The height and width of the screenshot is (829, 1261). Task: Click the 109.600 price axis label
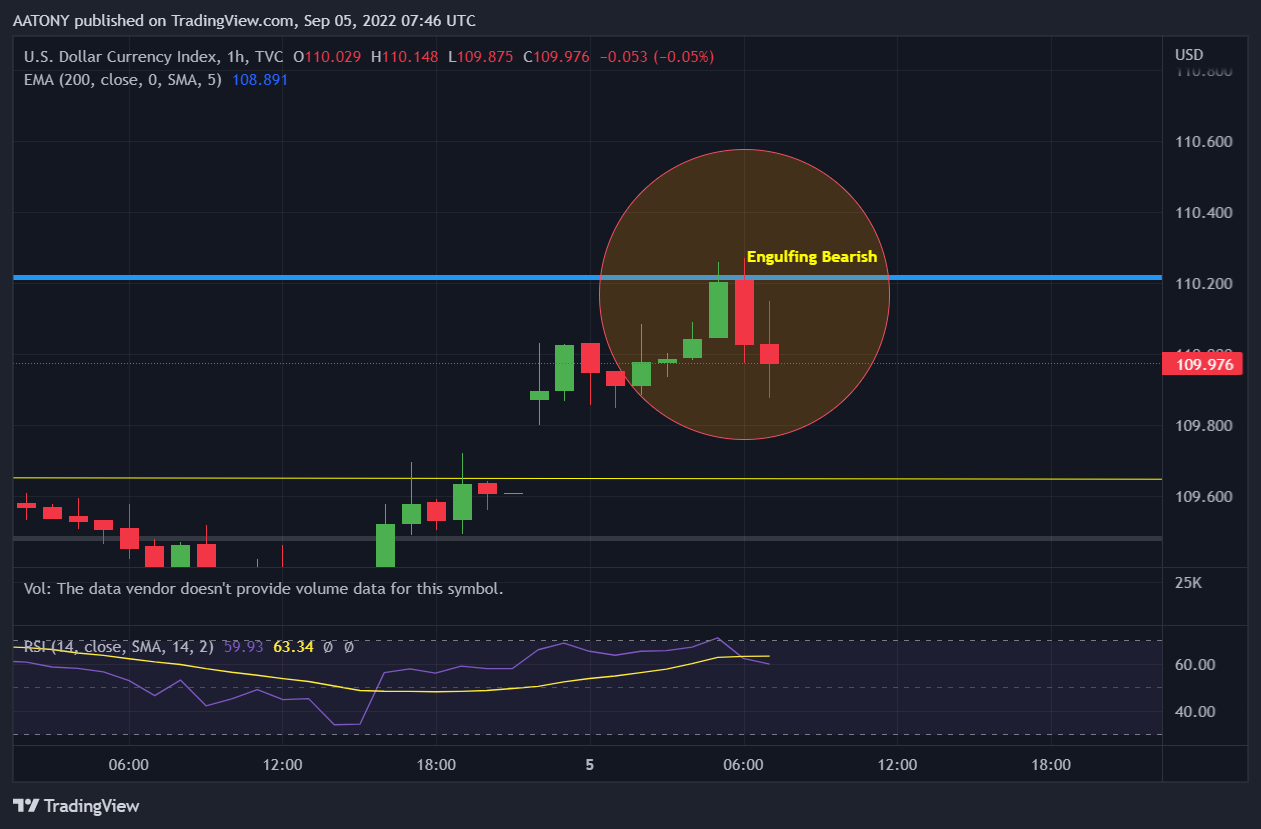pos(1203,497)
